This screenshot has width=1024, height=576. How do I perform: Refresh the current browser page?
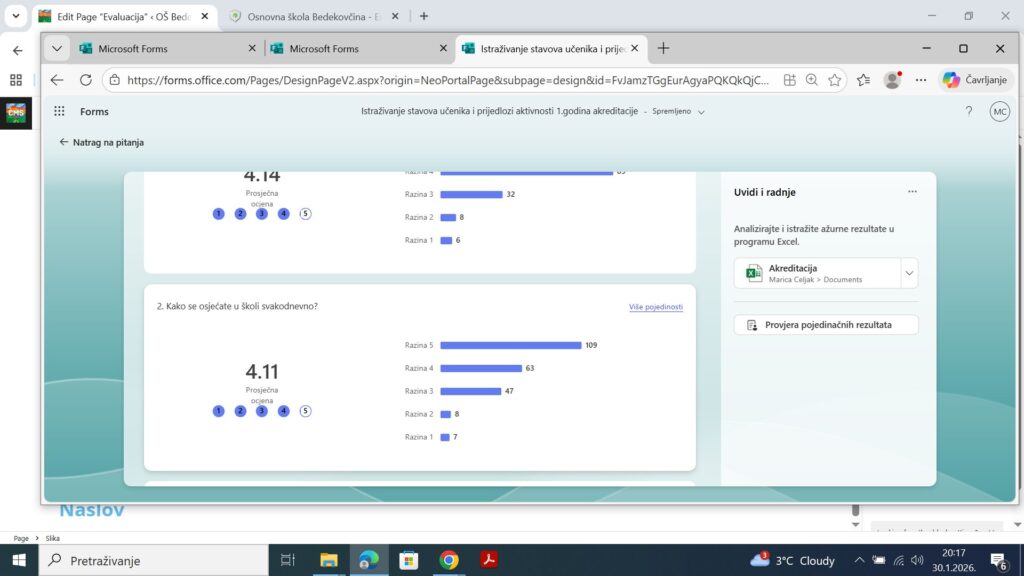(x=86, y=80)
